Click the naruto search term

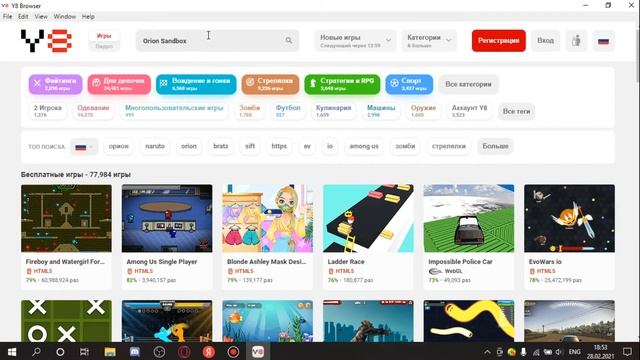tap(155, 146)
